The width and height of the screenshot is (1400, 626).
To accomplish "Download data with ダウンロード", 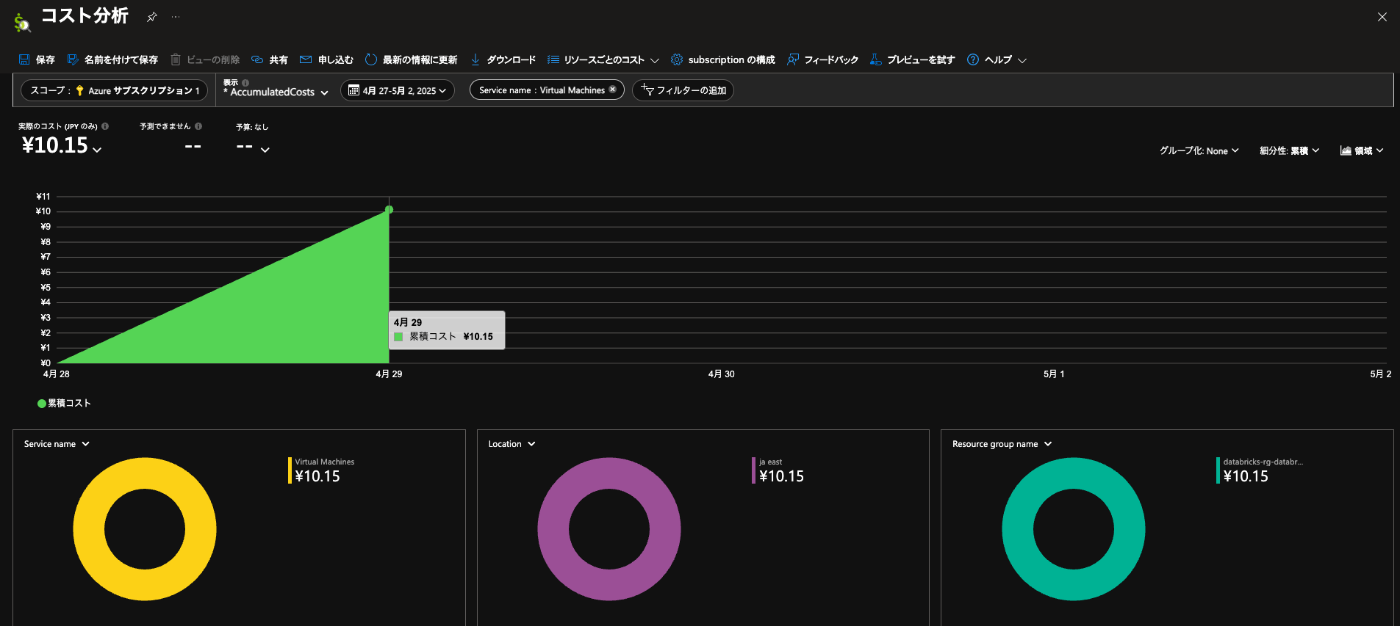I will pyautogui.click(x=503, y=60).
